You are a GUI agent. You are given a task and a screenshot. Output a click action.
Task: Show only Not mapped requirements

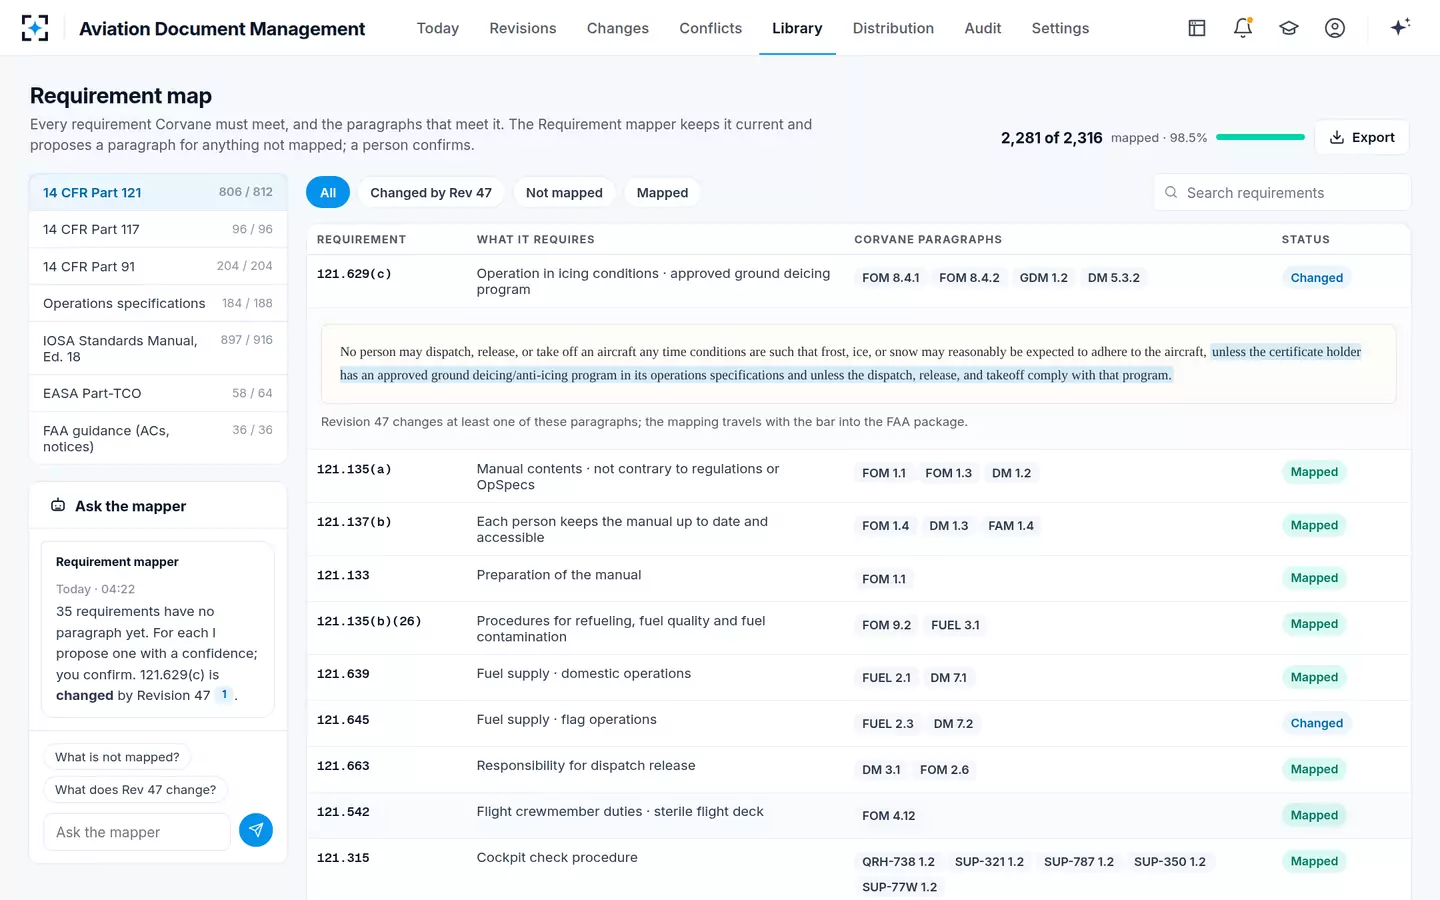coord(564,193)
